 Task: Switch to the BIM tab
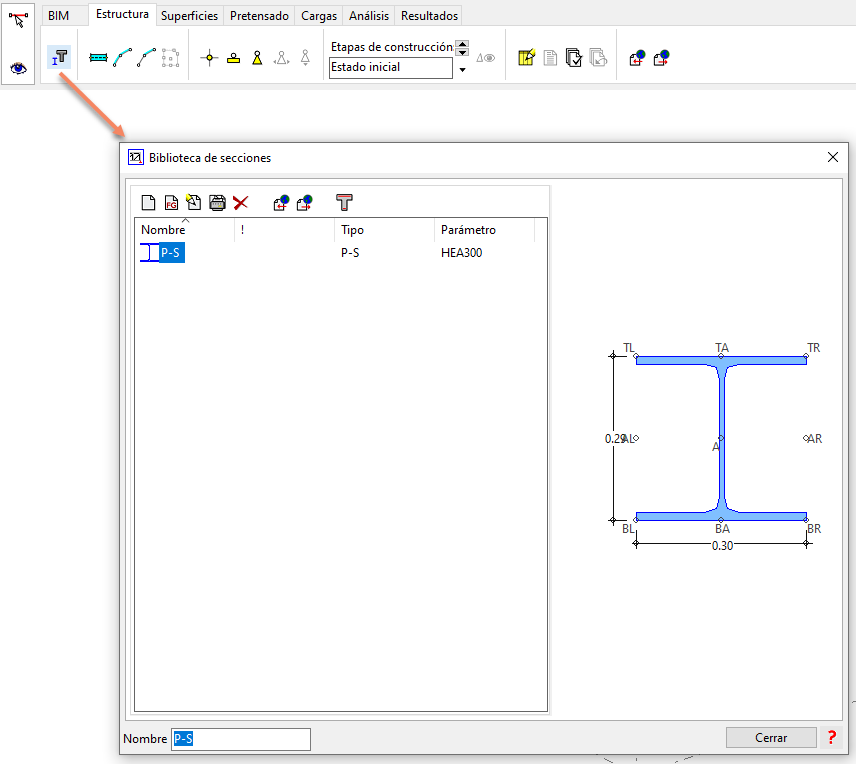pyautogui.click(x=58, y=16)
